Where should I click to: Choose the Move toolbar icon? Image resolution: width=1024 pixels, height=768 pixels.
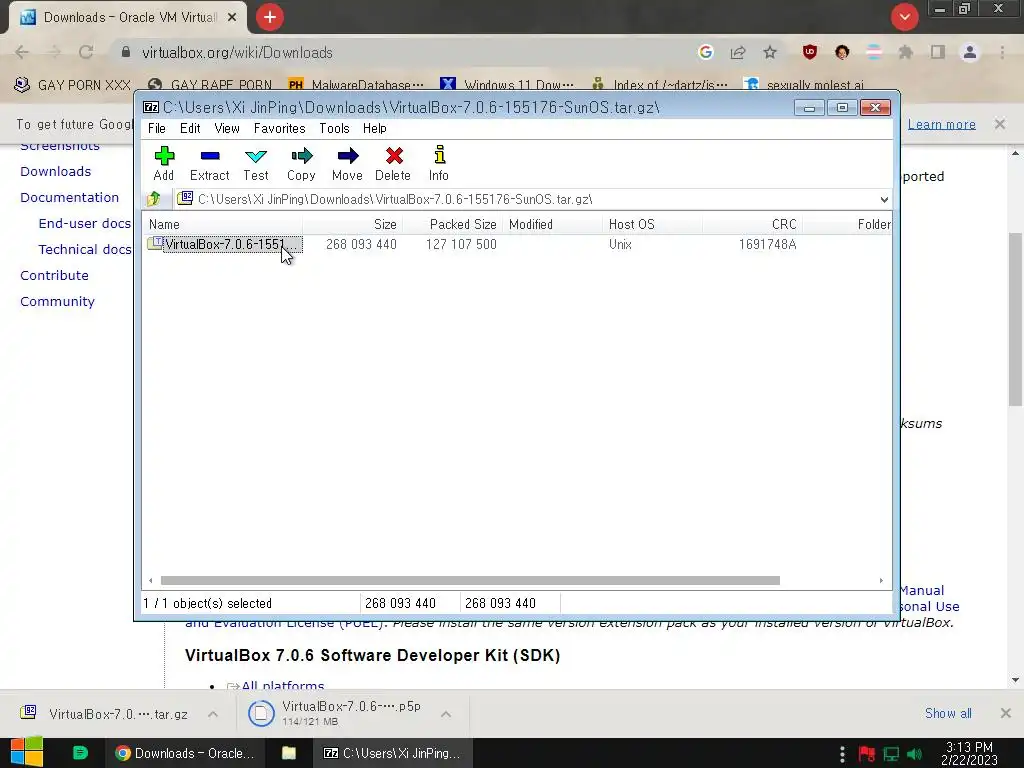(347, 163)
